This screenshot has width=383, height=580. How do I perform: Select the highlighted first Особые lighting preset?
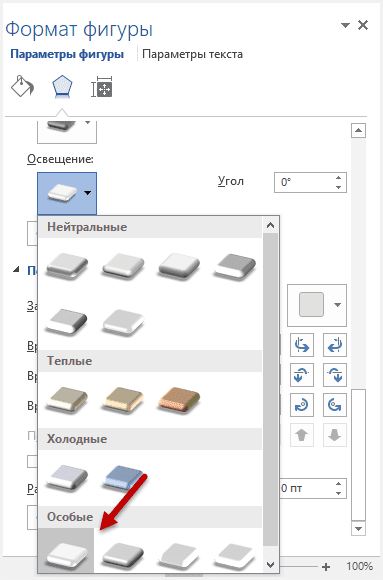(x=67, y=550)
